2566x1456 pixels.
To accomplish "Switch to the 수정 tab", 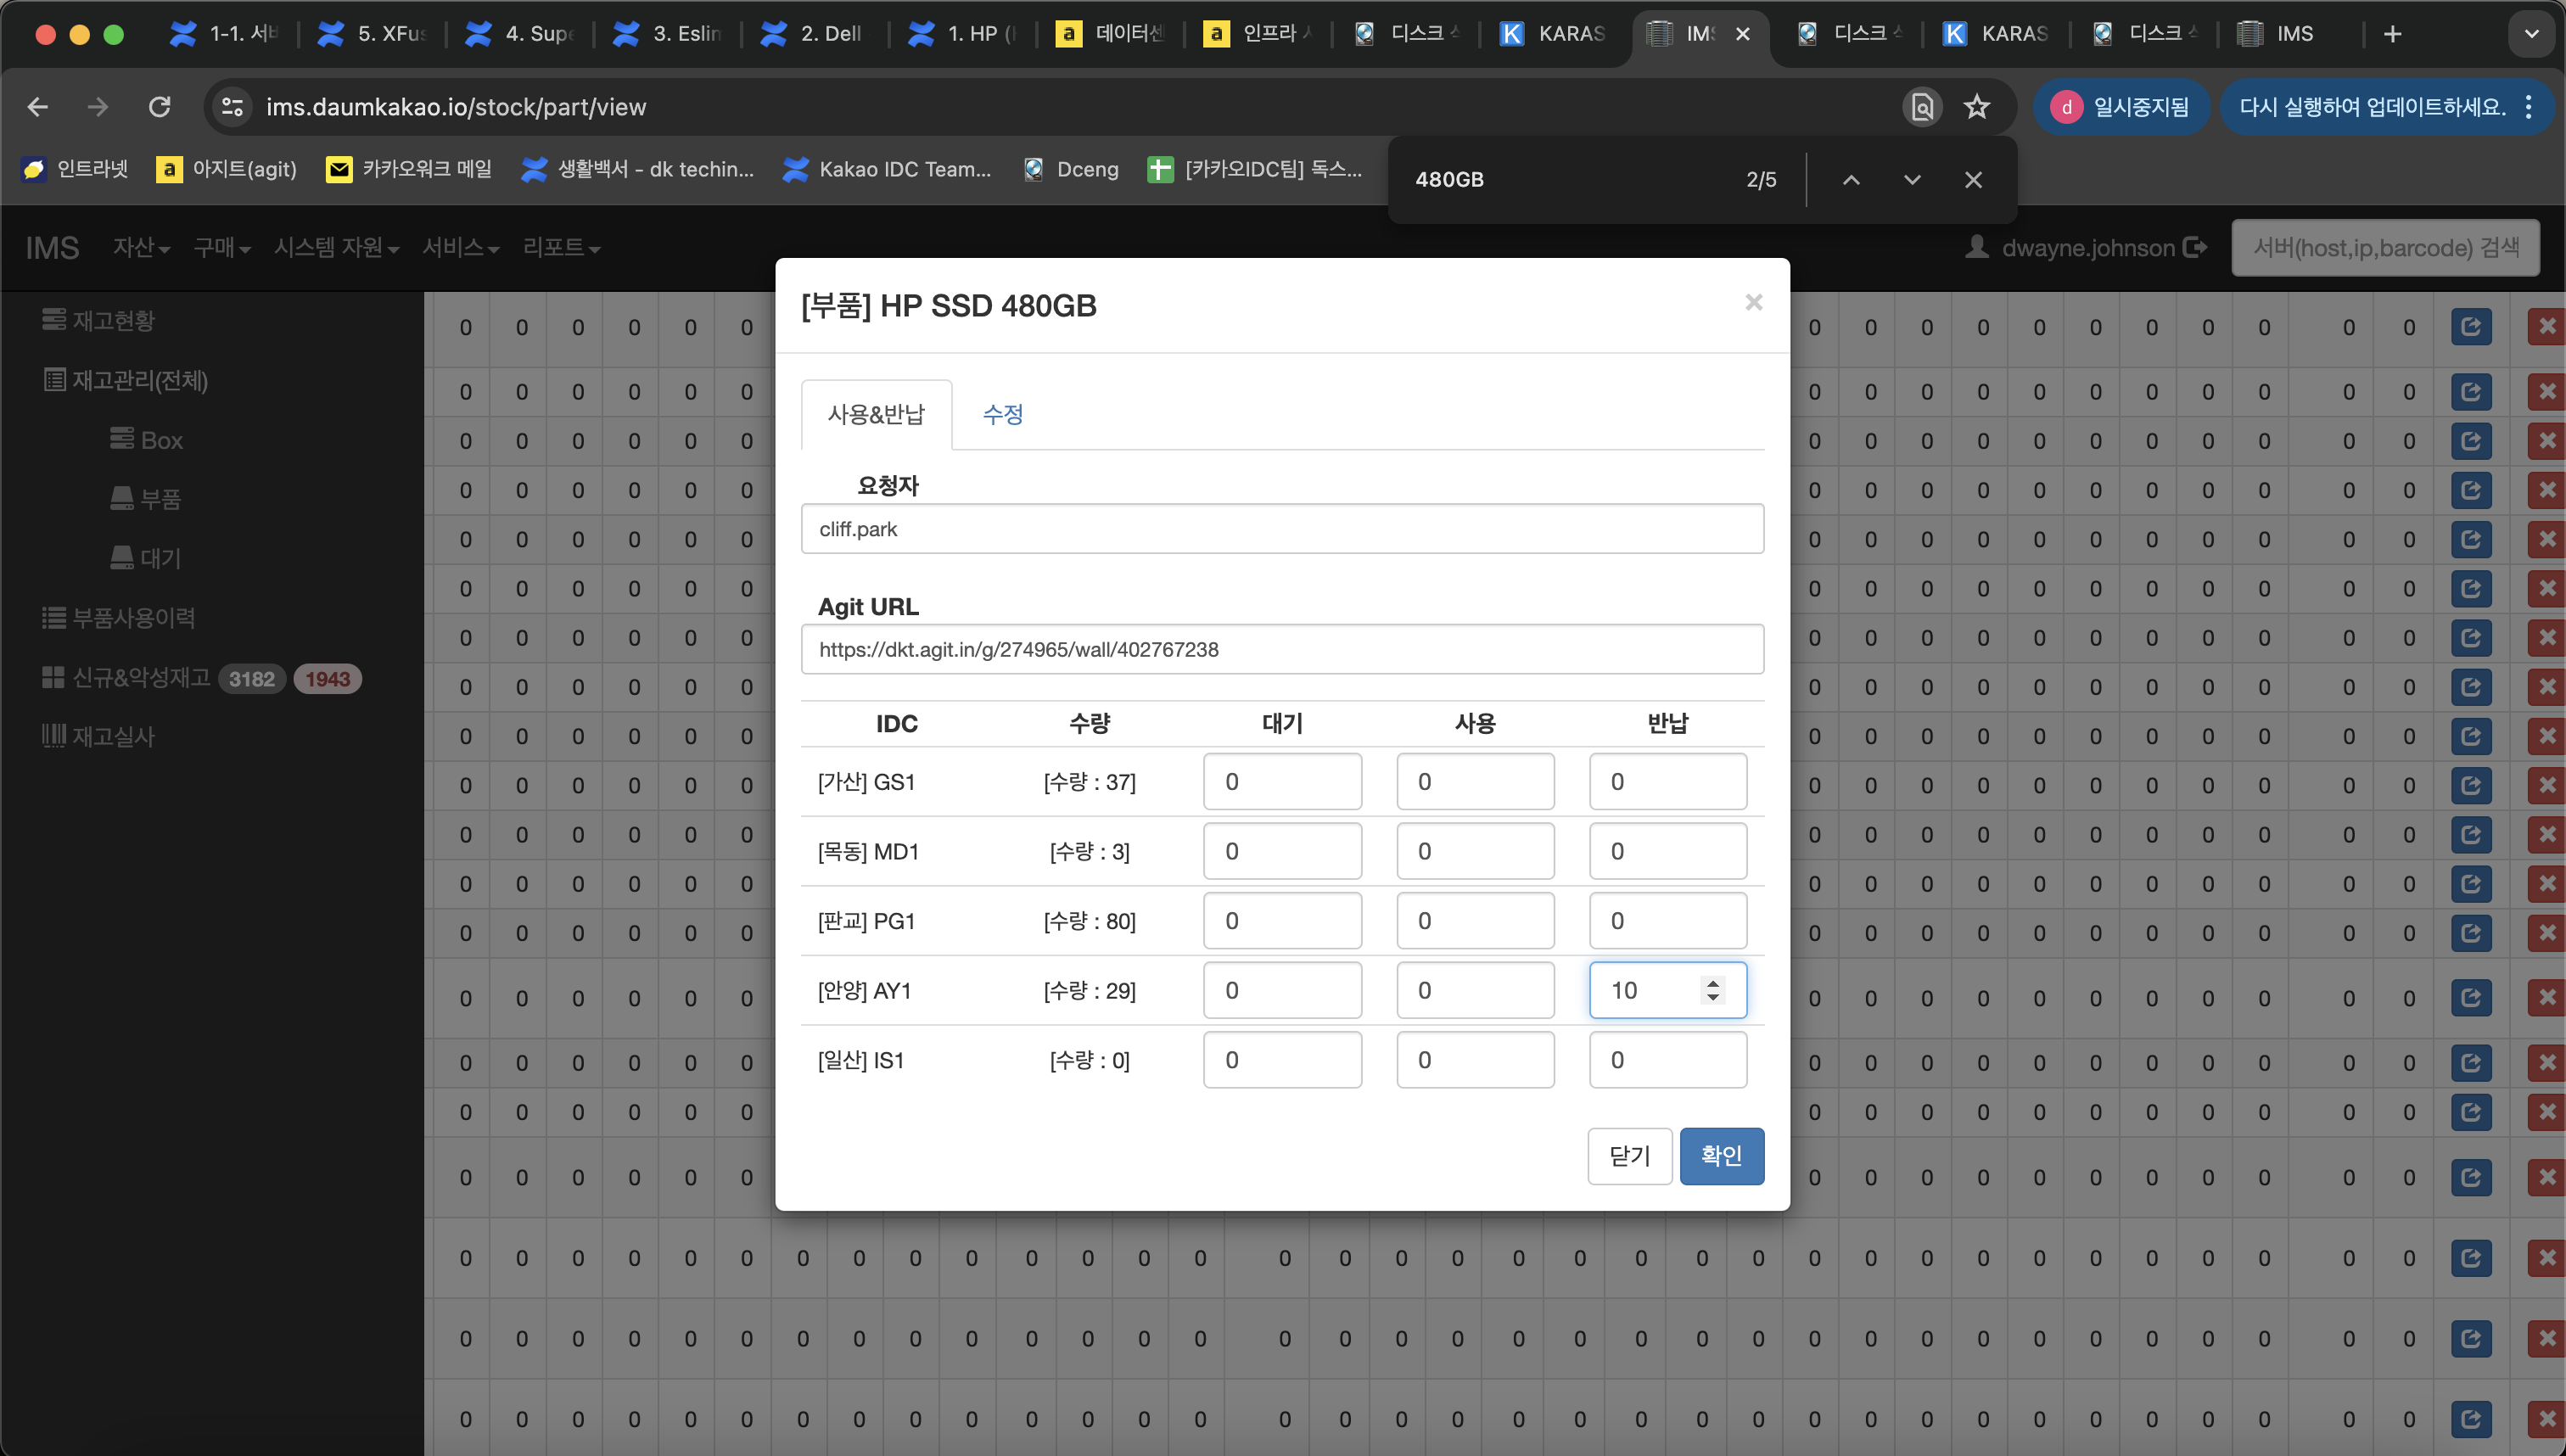I will [1002, 414].
